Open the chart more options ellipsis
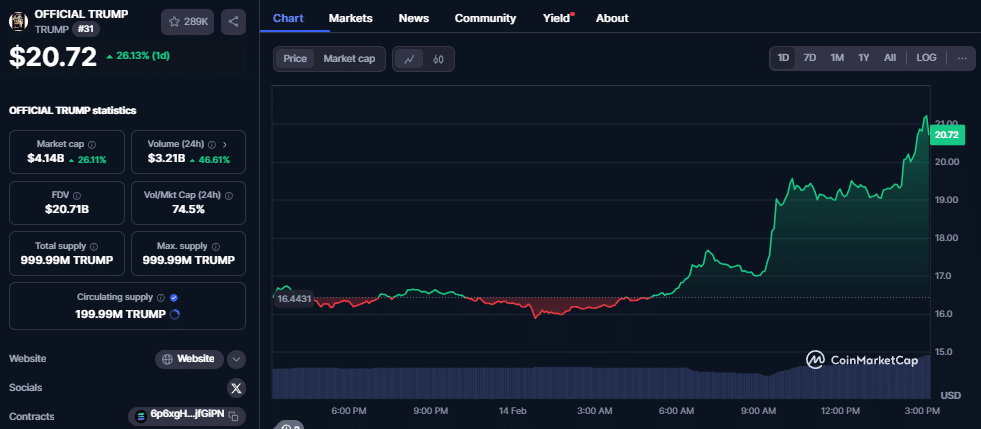Viewport: 981px width, 429px height. [962, 58]
